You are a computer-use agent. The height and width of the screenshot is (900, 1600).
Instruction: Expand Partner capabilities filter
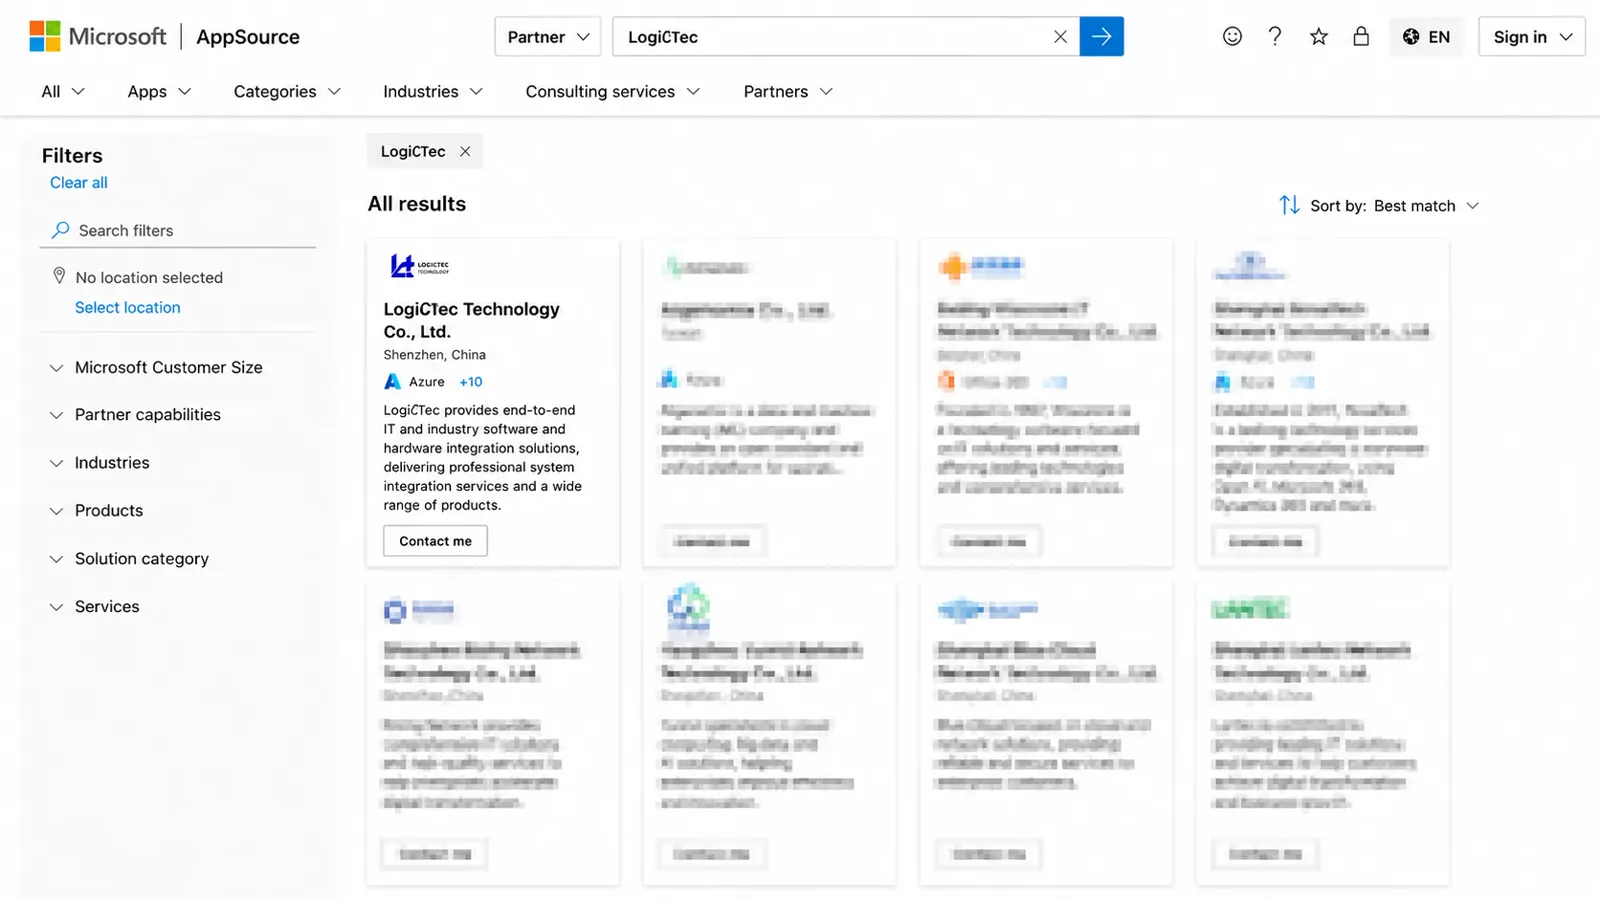click(x=135, y=414)
